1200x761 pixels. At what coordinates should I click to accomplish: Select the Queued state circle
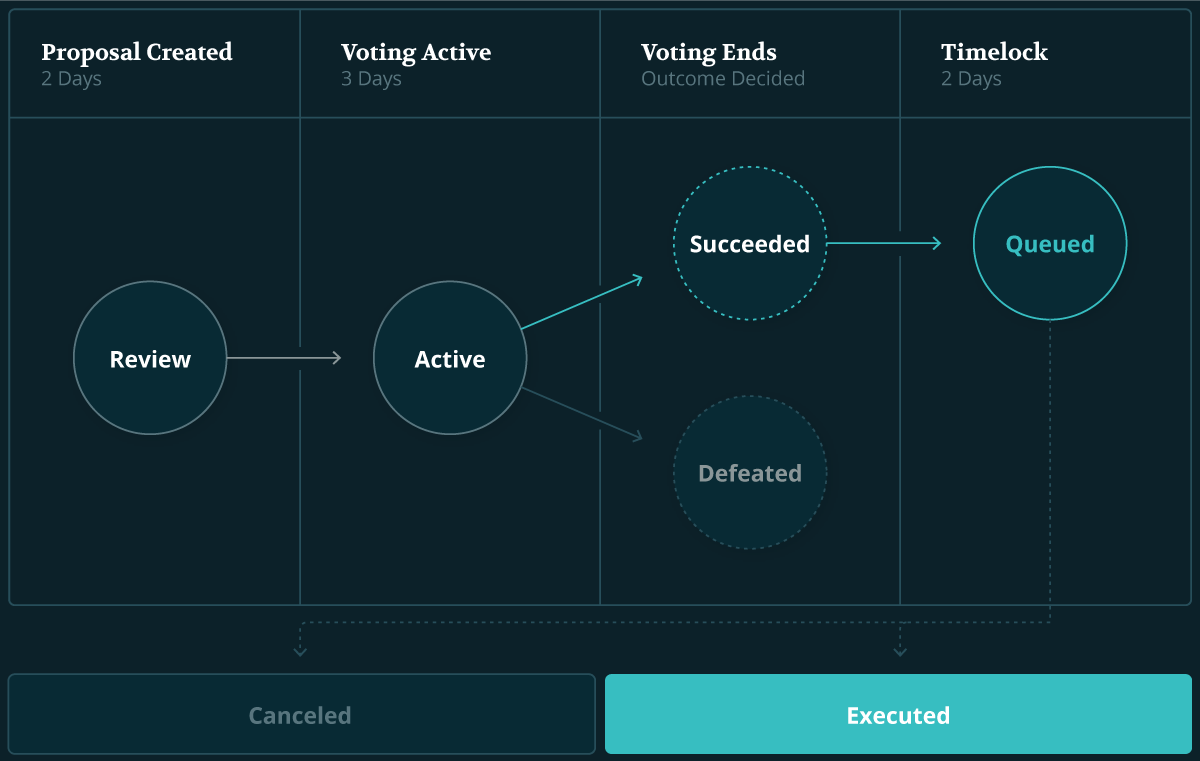1050,243
